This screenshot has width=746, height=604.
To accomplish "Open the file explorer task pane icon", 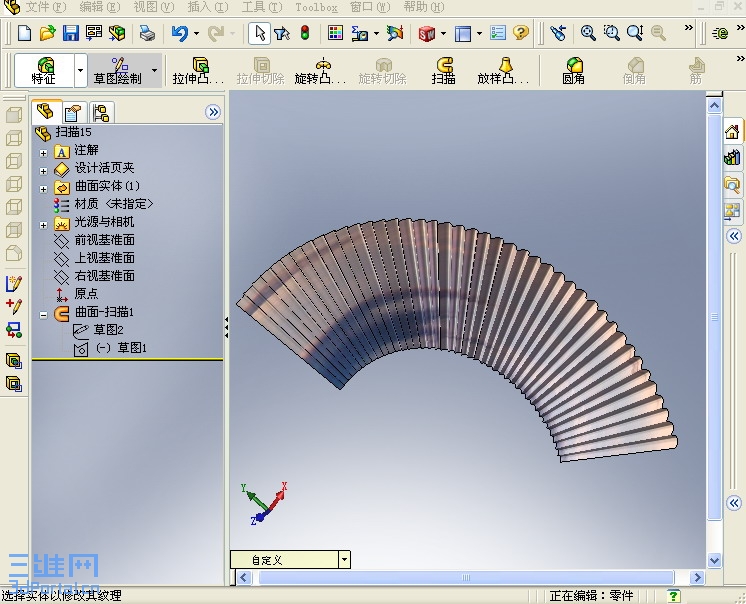I will pos(732,184).
